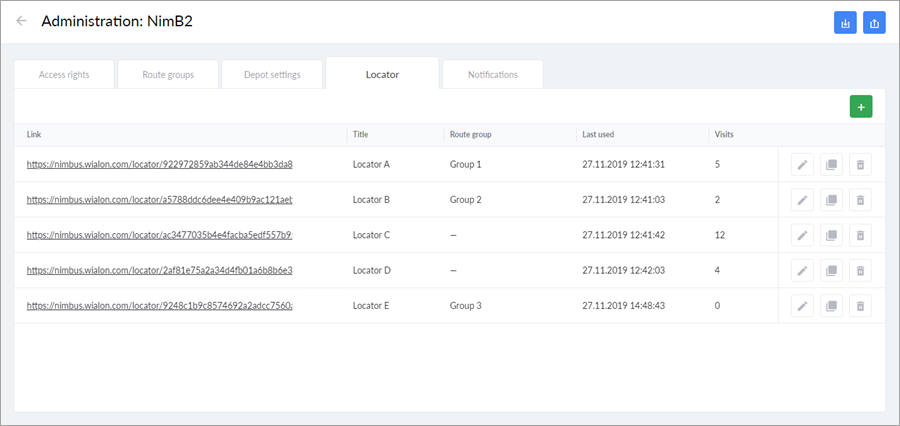Follow the Locator E locator link

[159, 305]
